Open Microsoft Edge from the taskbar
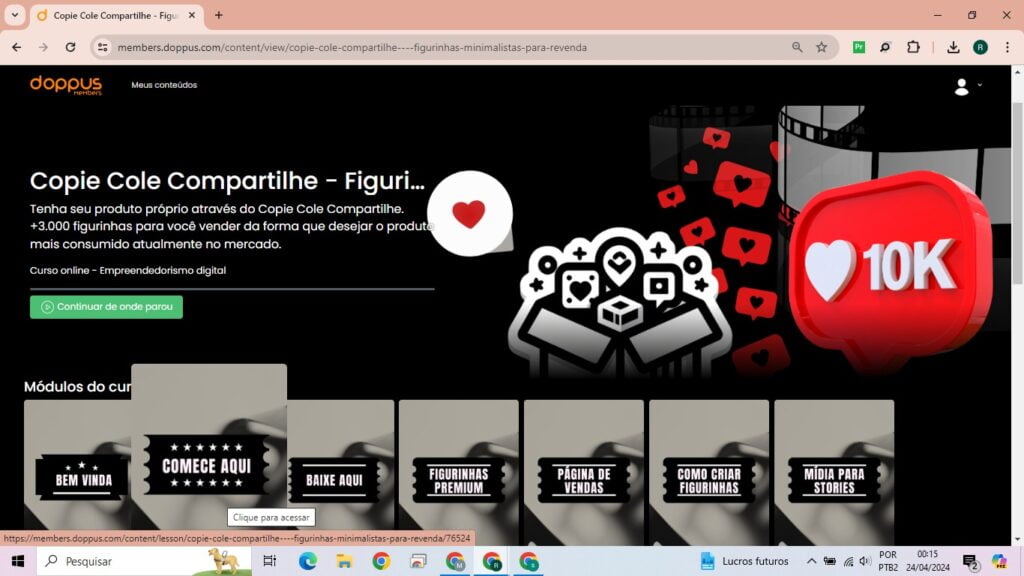The image size is (1024, 576). (307, 561)
